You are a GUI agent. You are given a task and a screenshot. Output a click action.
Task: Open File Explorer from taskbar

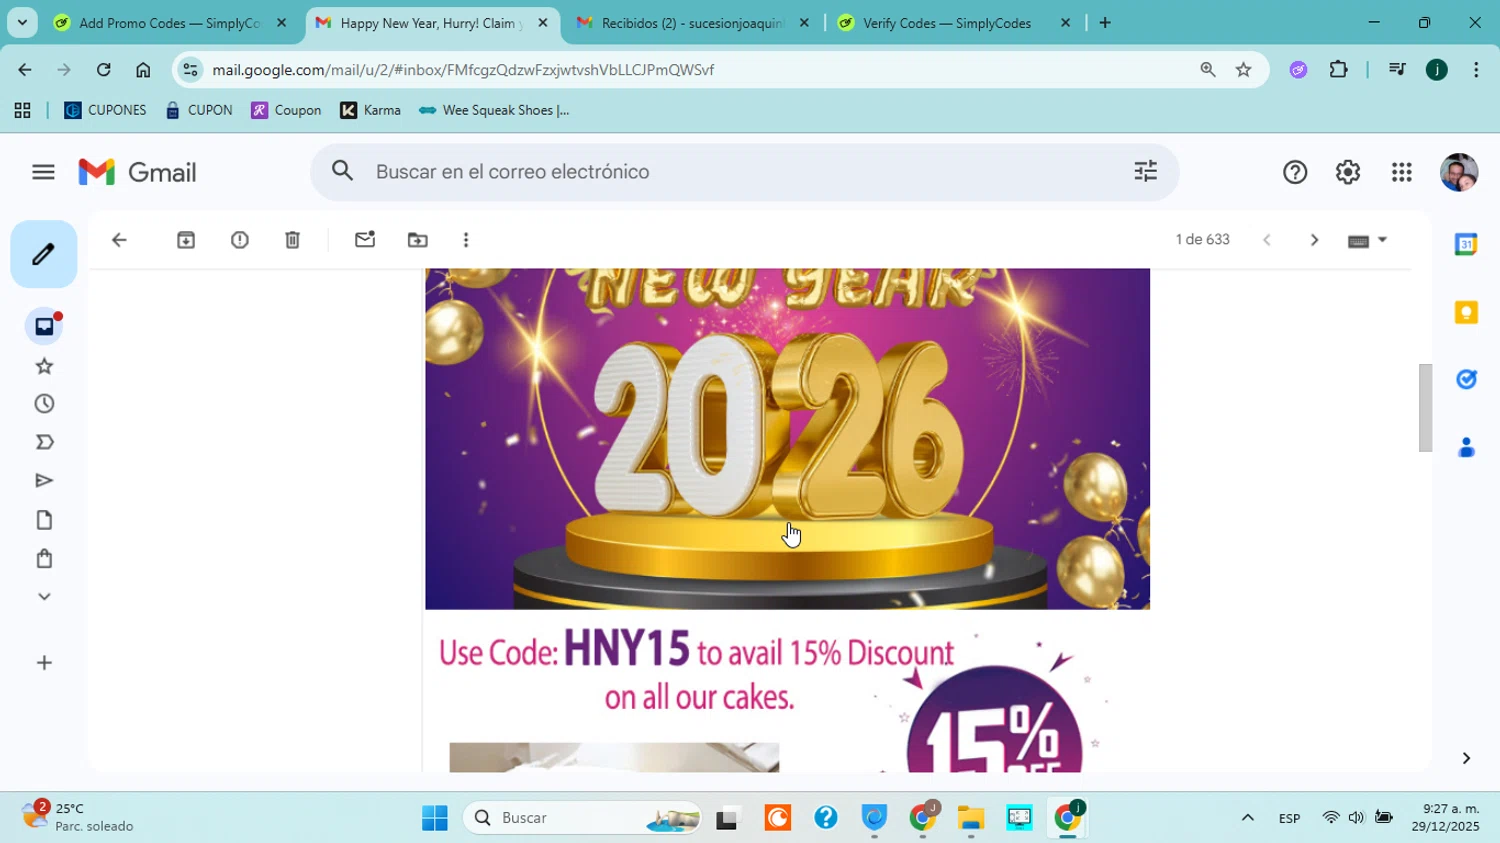971,818
